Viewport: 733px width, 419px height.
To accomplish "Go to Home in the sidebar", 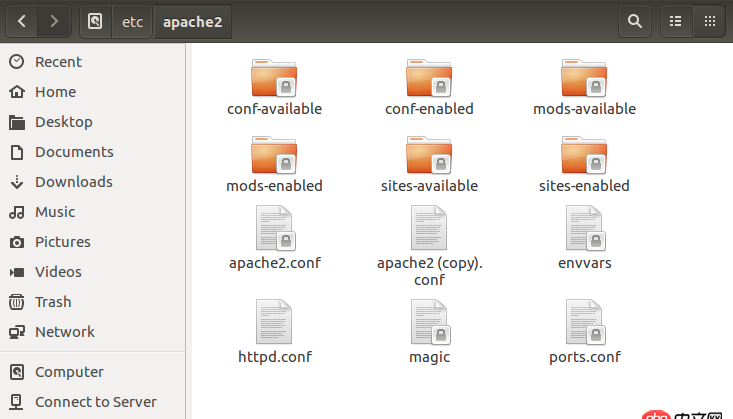I will (55, 92).
